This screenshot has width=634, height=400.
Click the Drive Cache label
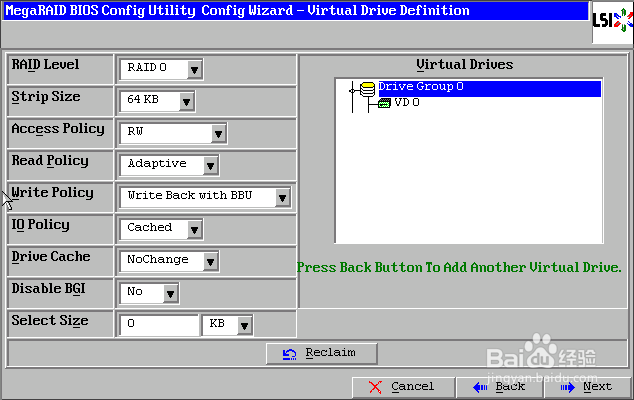[51, 256]
